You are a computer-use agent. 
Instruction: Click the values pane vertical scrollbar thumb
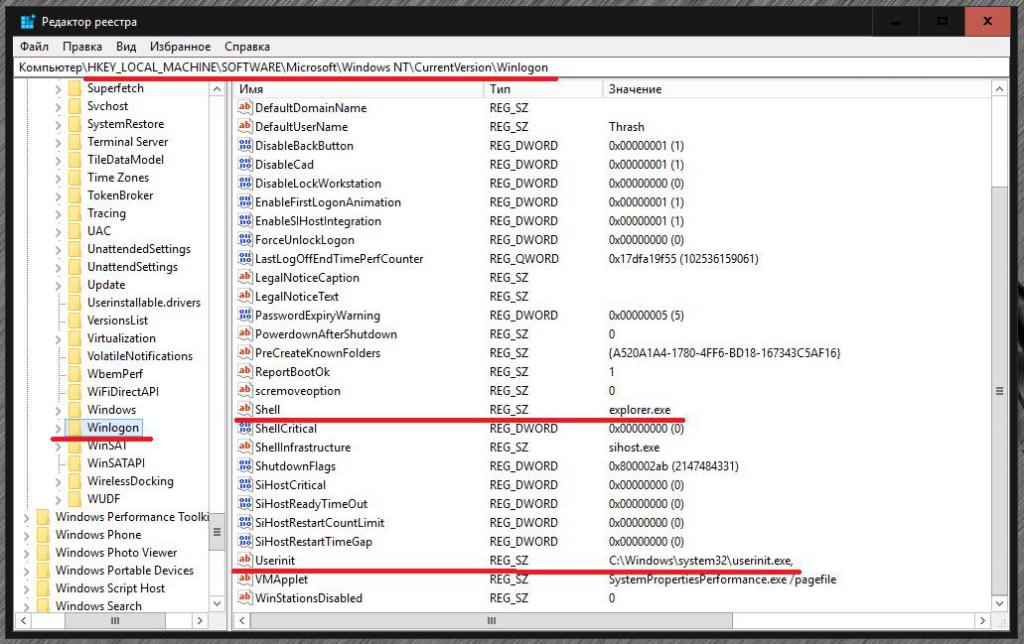pos(999,391)
